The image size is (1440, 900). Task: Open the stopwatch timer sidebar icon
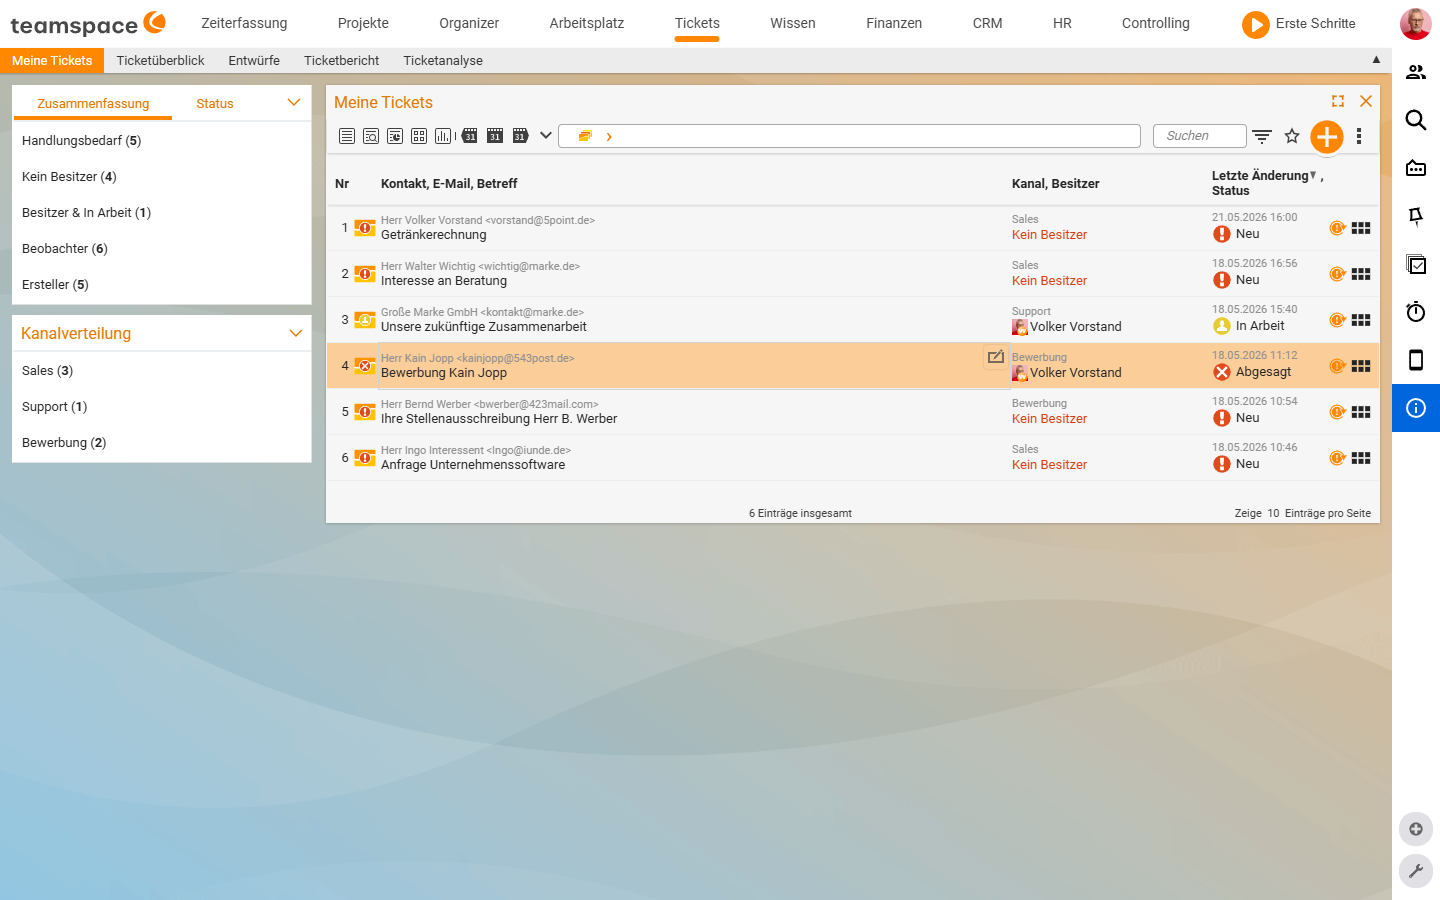[1416, 312]
